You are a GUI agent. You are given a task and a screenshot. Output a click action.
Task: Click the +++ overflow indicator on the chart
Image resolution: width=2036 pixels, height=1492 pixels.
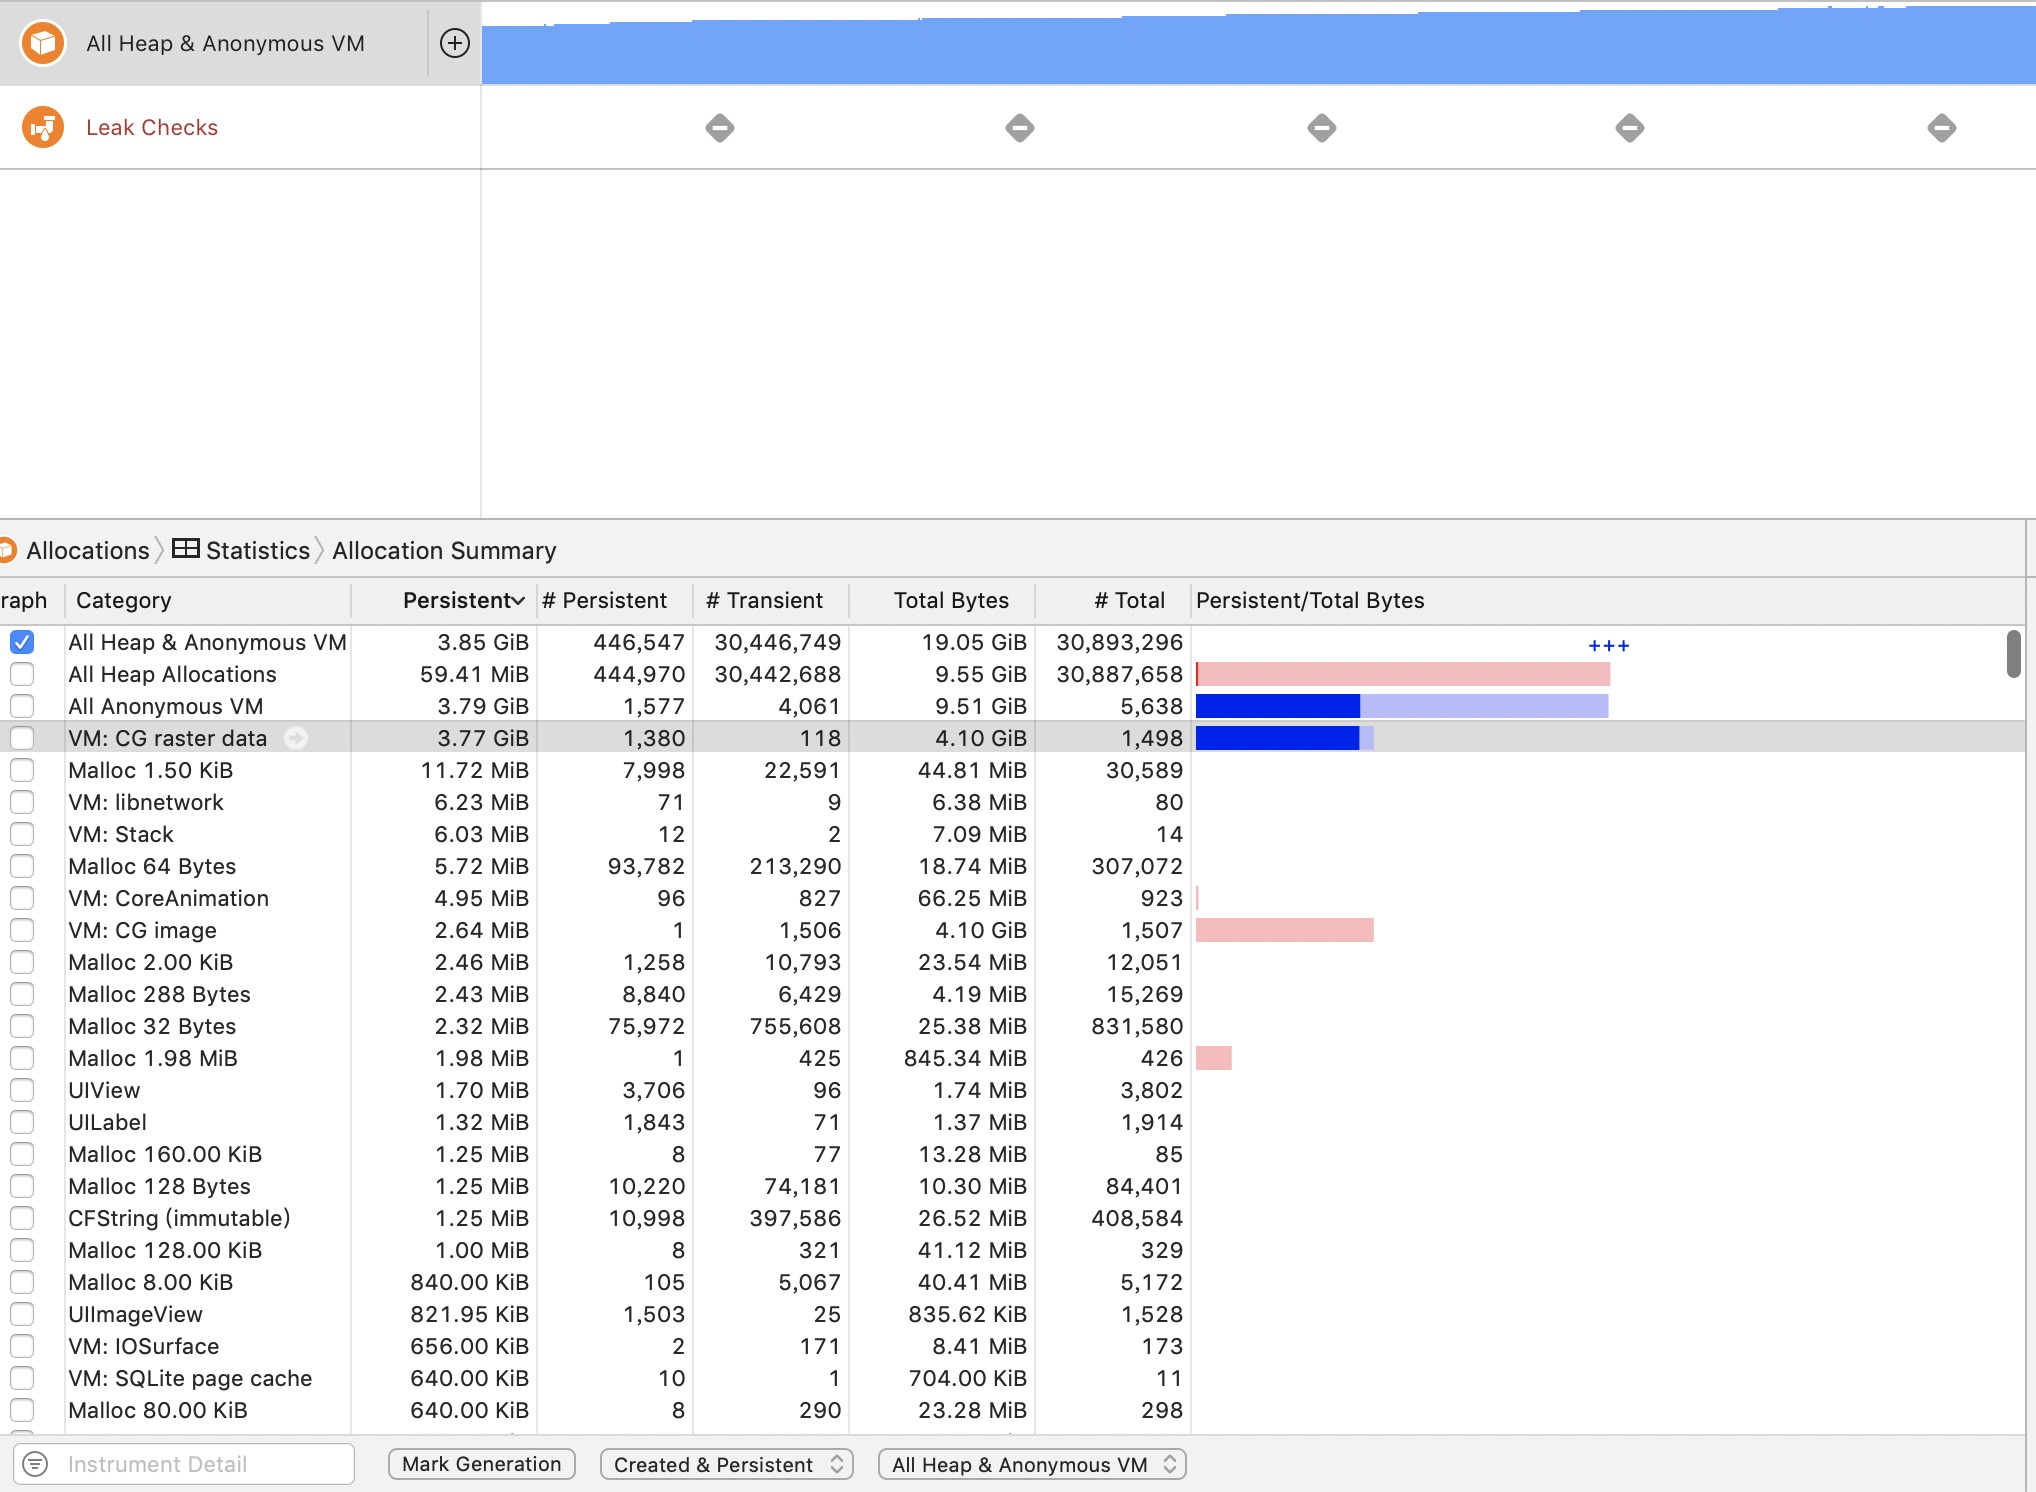click(1607, 645)
